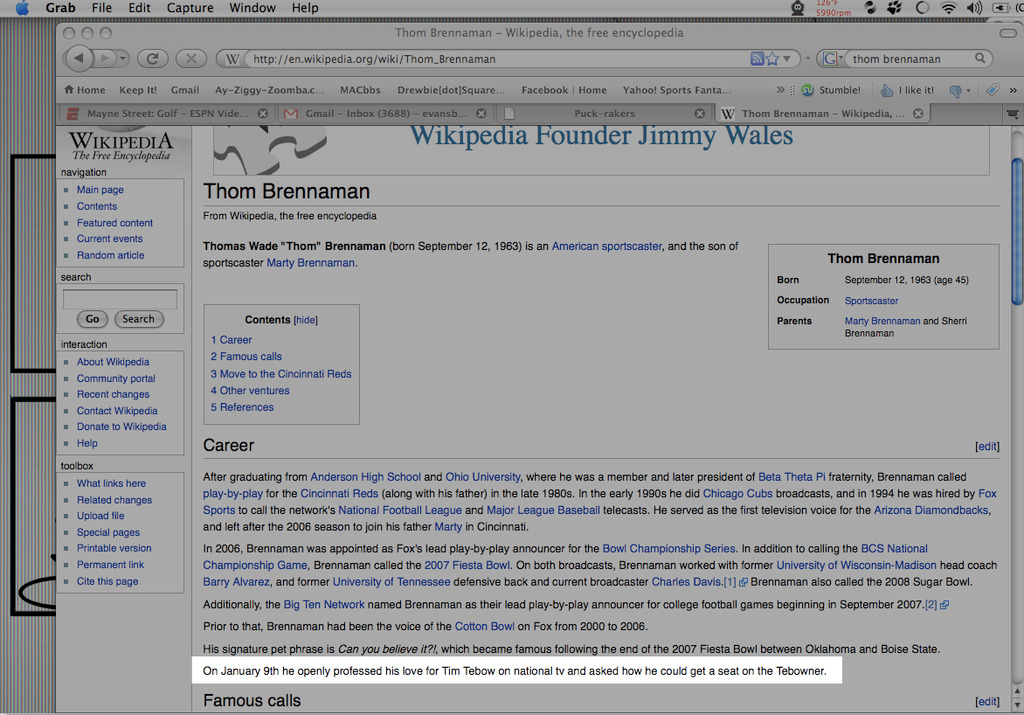Click the thumbs-down toolbar icon

955,91
